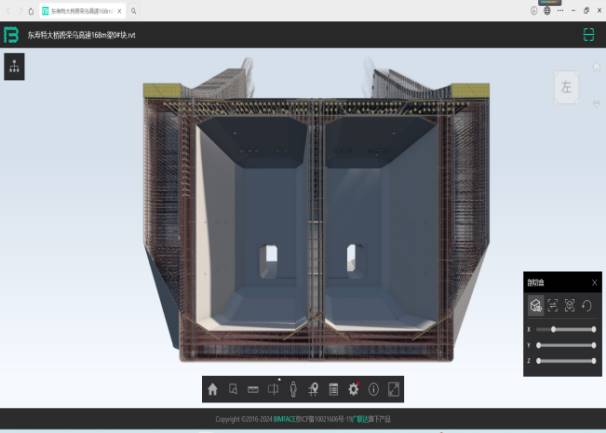
Task: Toggle fullscreen from the bottom toolbar
Action: (393, 389)
